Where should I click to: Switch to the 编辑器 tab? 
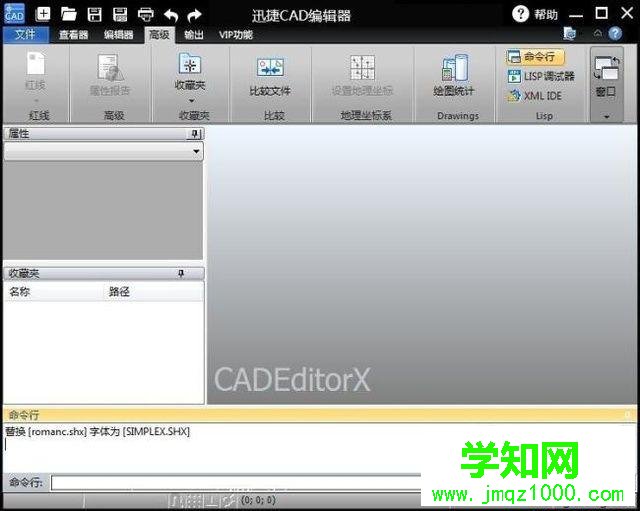118,35
